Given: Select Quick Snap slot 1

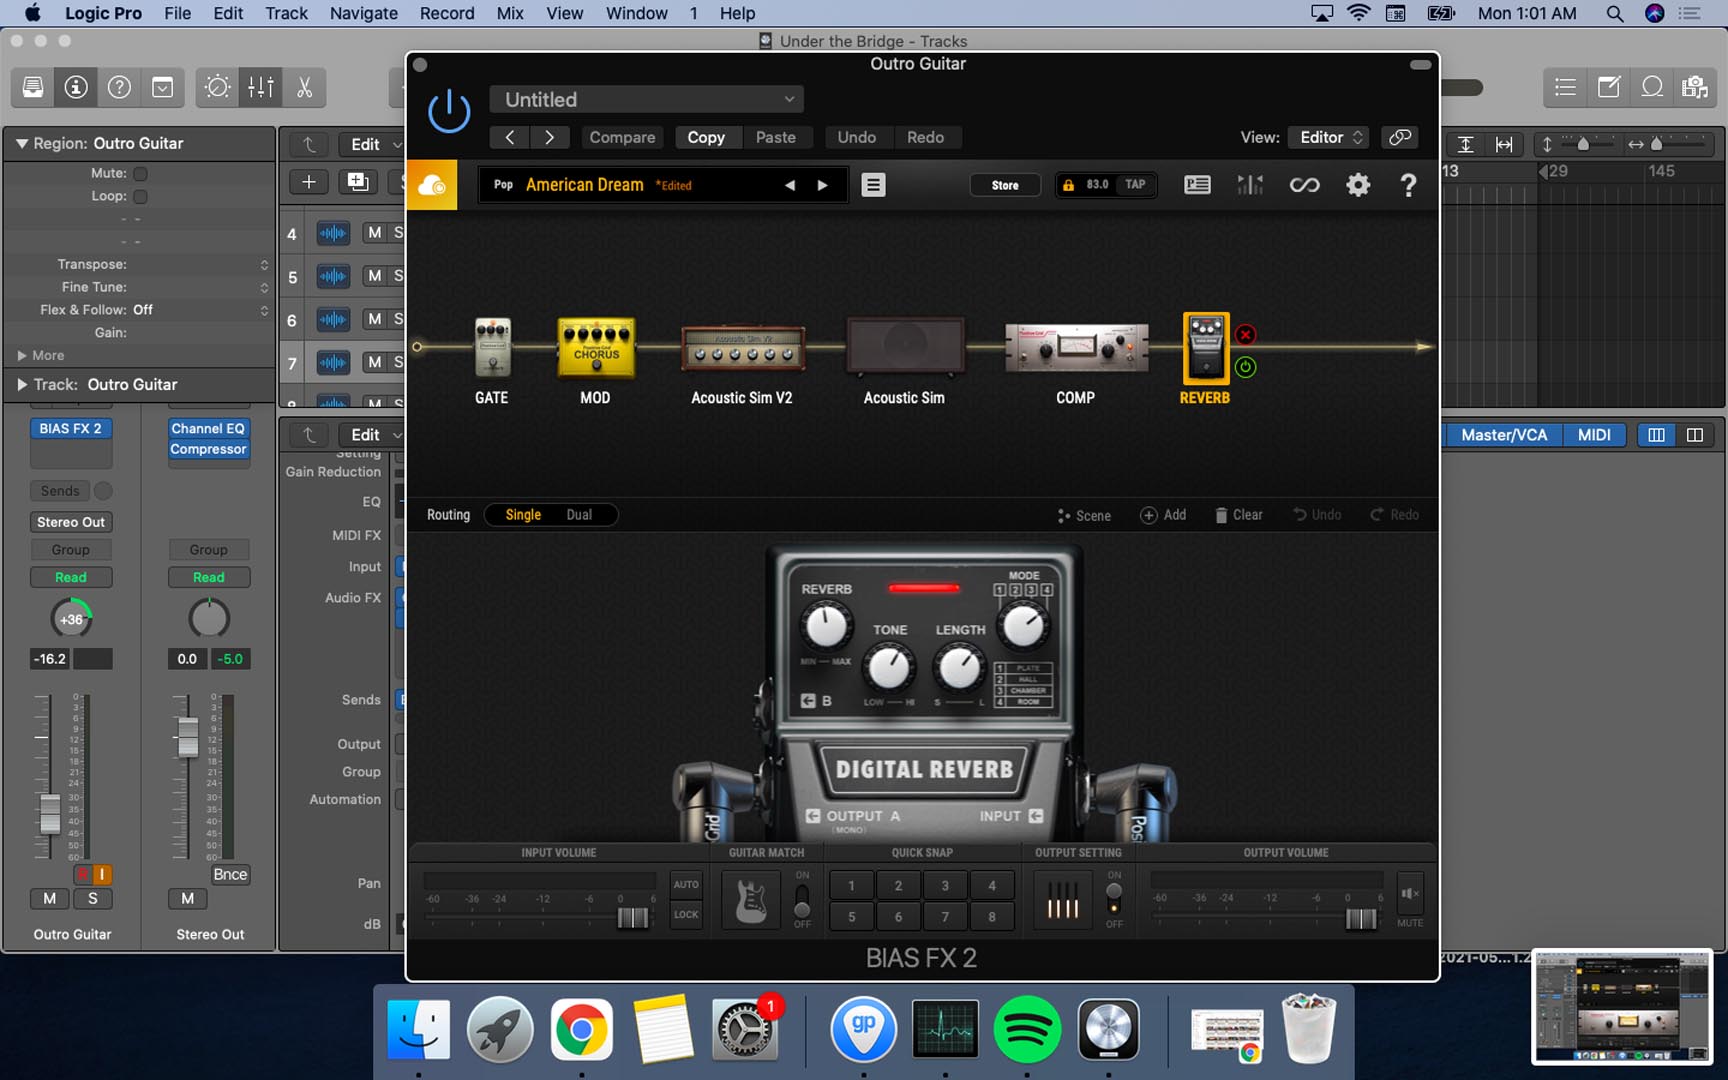Looking at the screenshot, I should pyautogui.click(x=851, y=885).
